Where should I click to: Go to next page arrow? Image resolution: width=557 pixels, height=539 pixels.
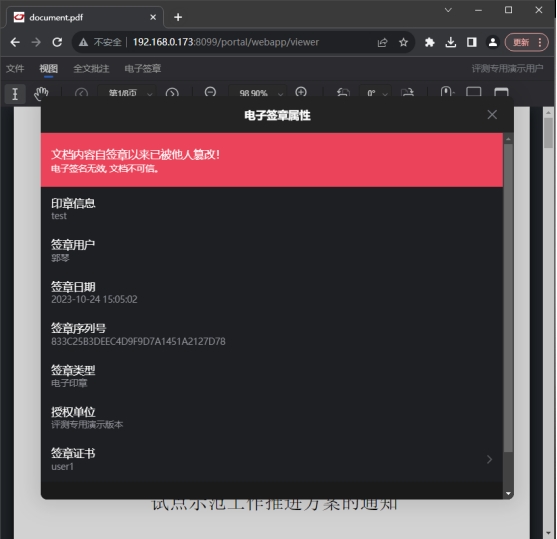[172, 93]
